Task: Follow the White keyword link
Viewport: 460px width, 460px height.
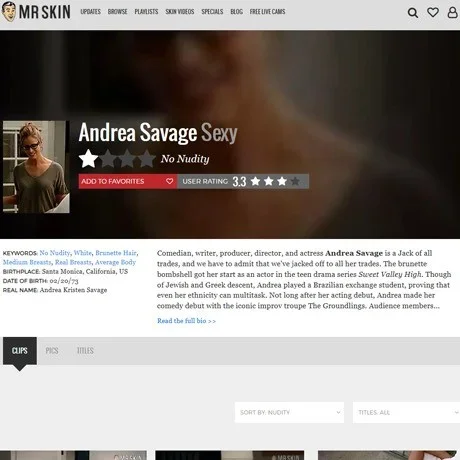Action: pos(82,253)
